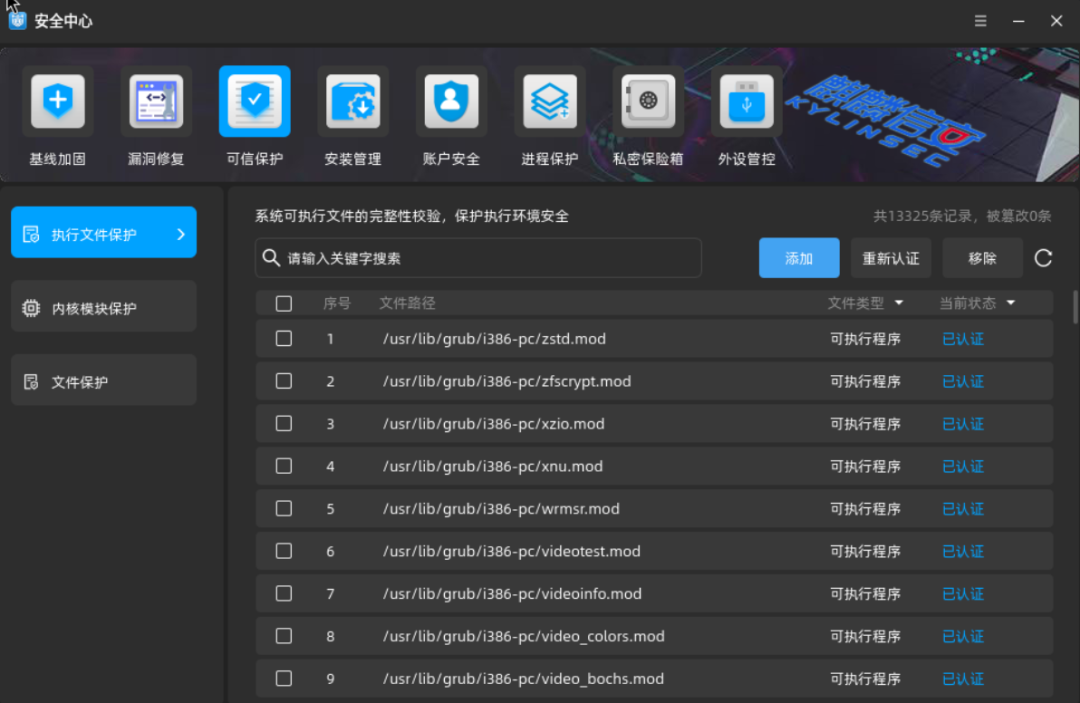Image resolution: width=1080 pixels, height=703 pixels.
Task: Open the 私密保险箱 private safe icon
Action: pos(648,102)
